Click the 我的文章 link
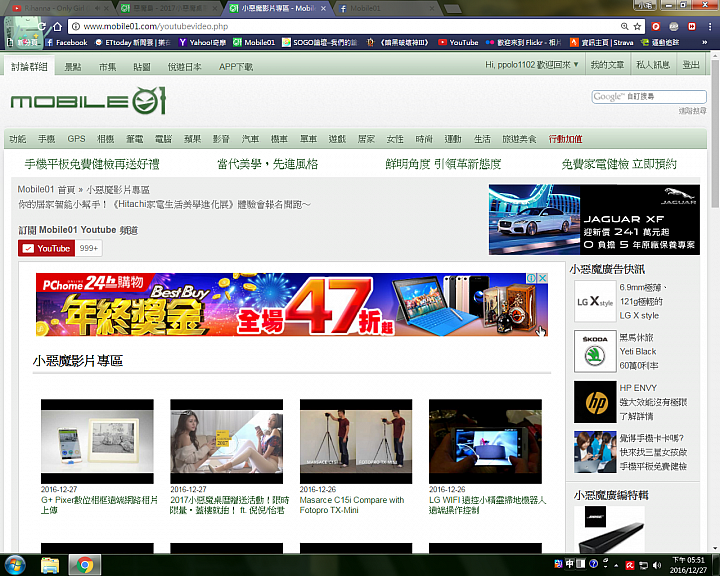 (x=607, y=65)
